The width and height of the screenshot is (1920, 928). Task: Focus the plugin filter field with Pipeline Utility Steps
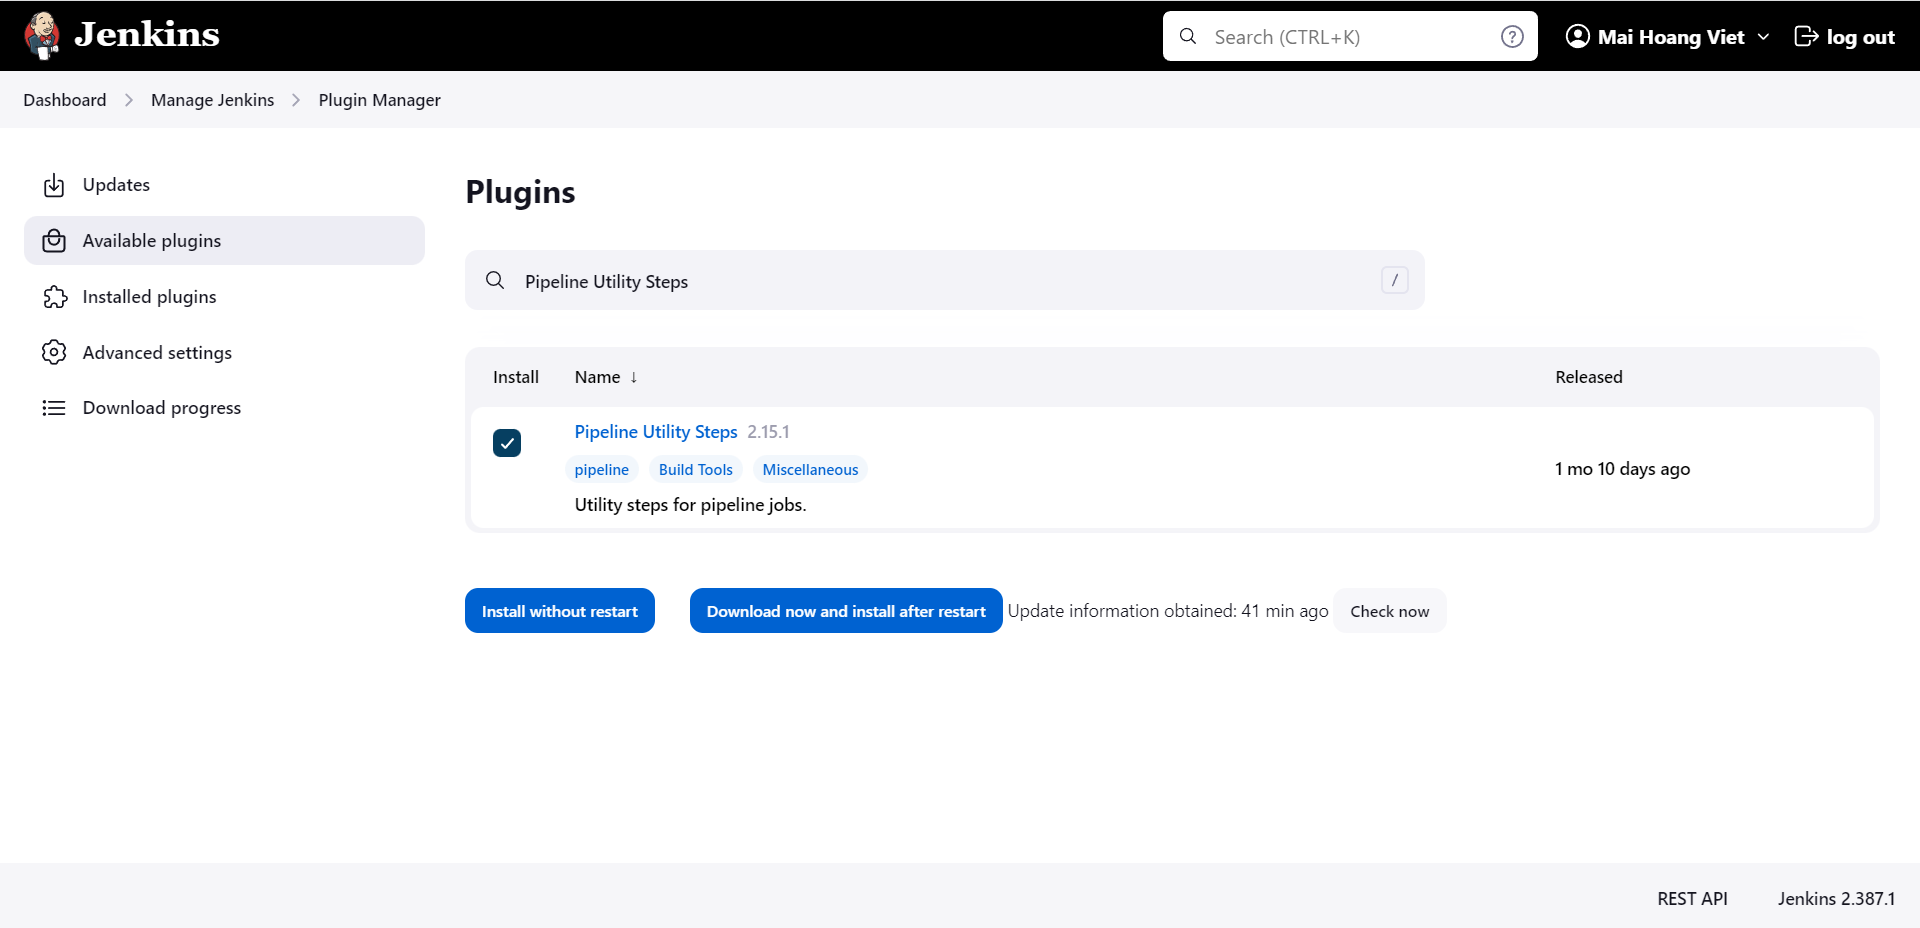945,280
